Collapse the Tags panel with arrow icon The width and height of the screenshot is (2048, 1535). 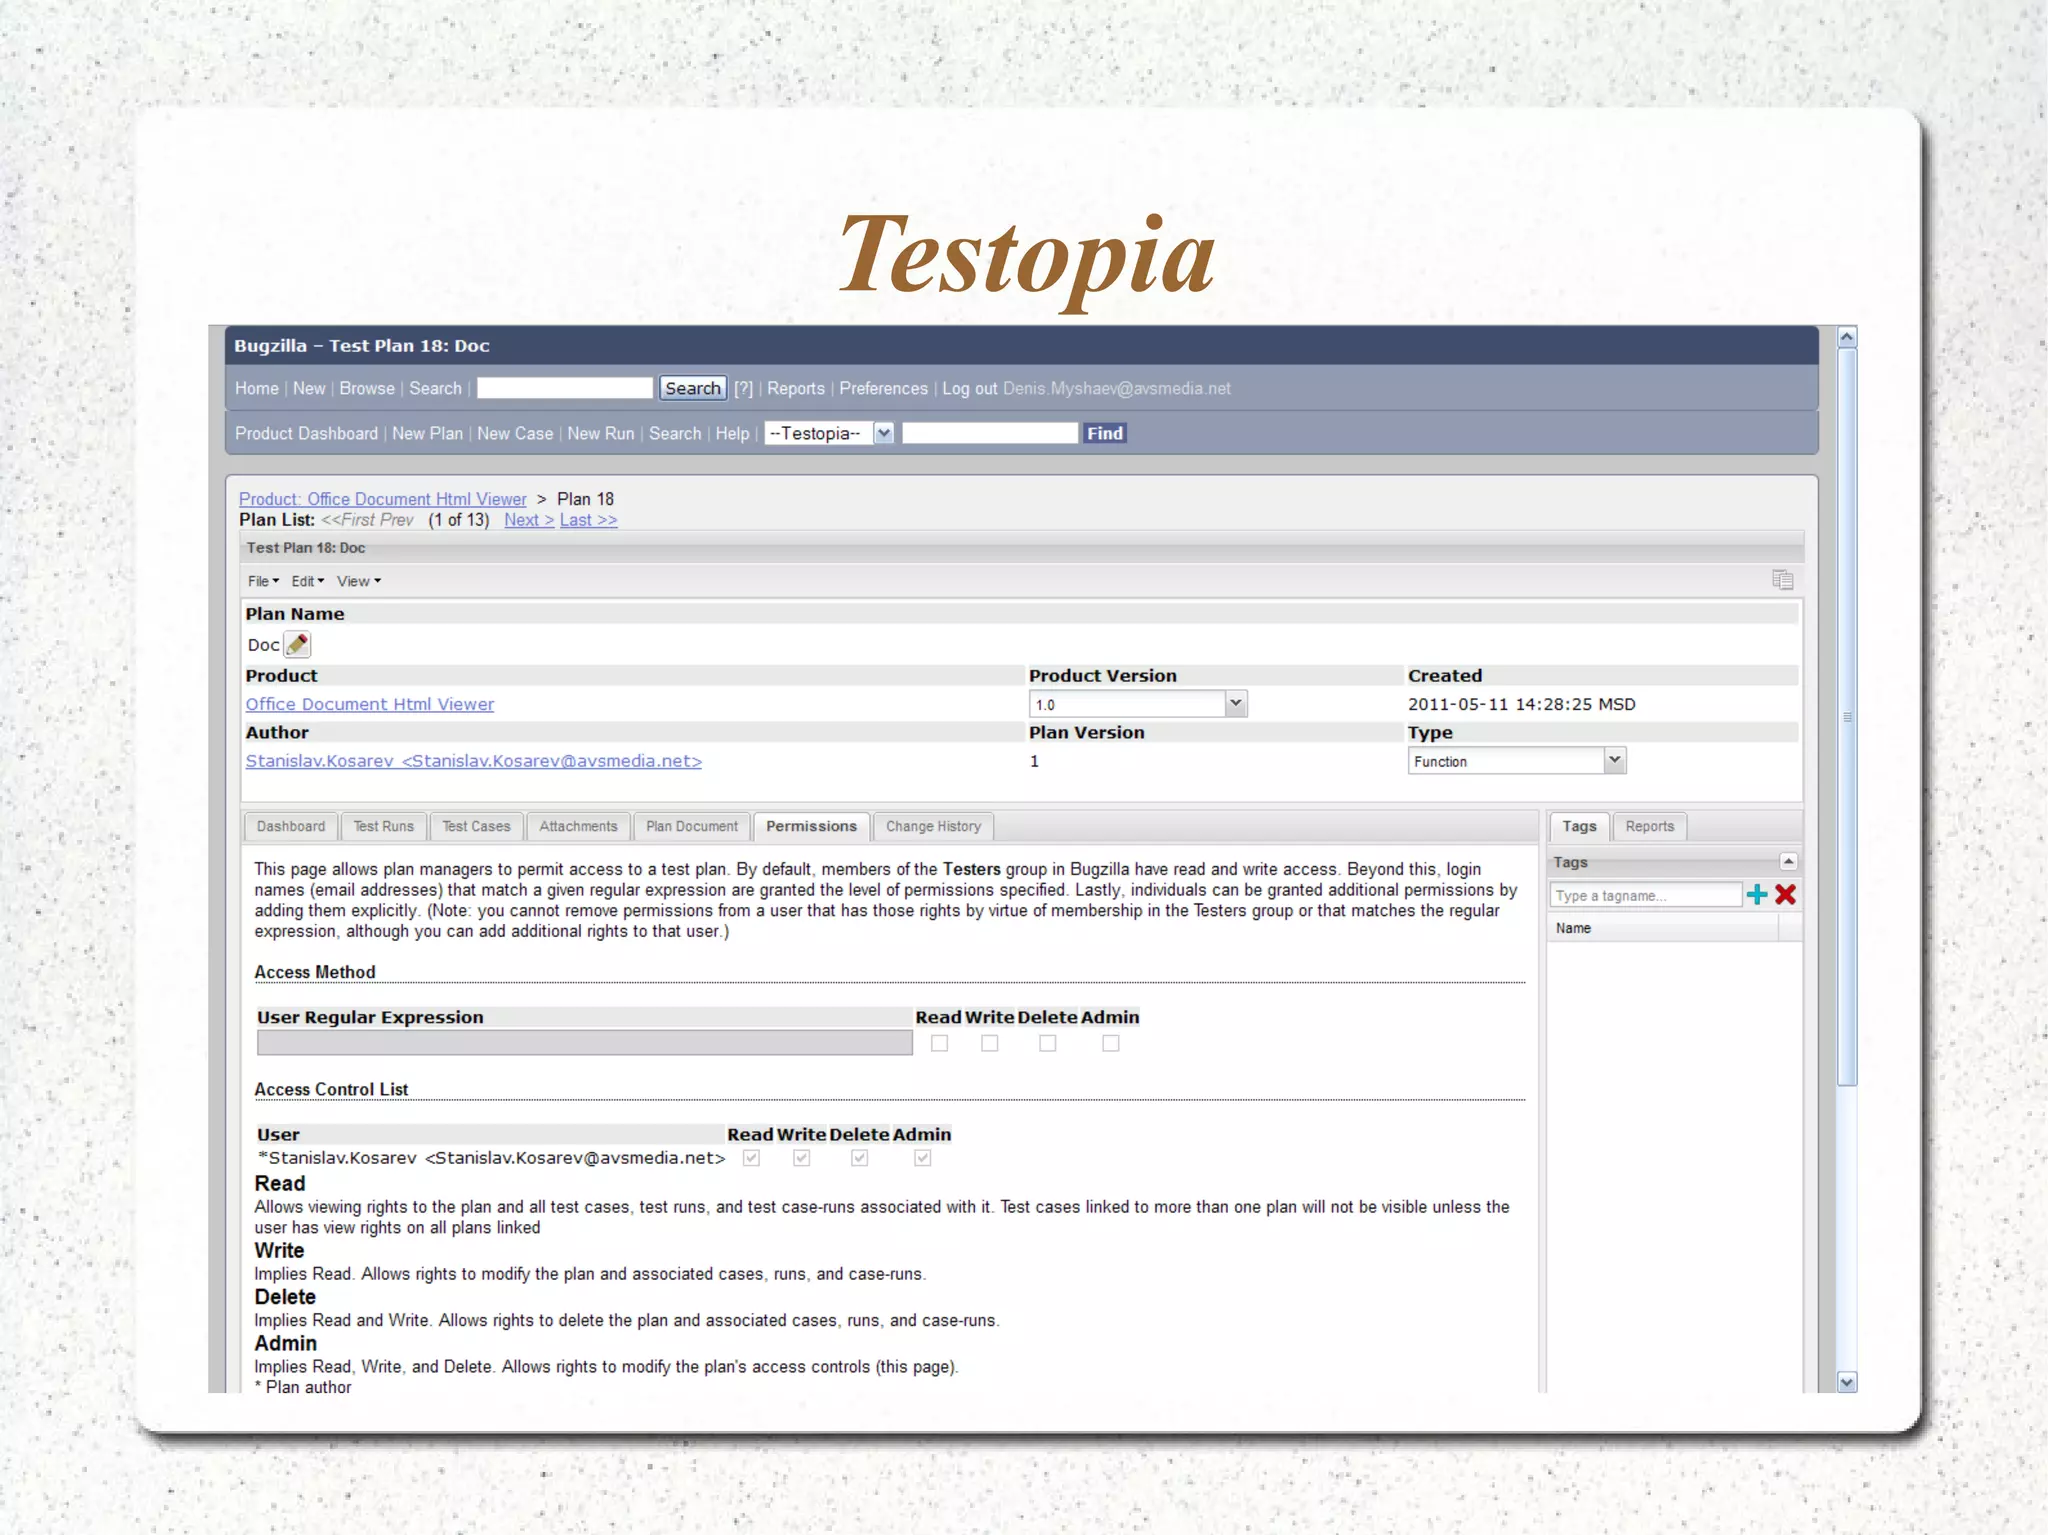coord(1788,862)
